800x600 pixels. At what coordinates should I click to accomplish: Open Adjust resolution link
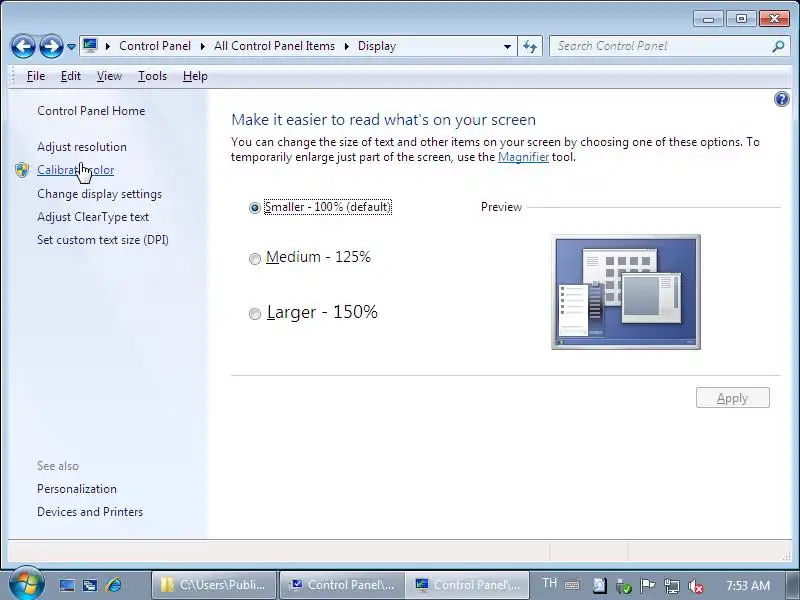tap(82, 147)
